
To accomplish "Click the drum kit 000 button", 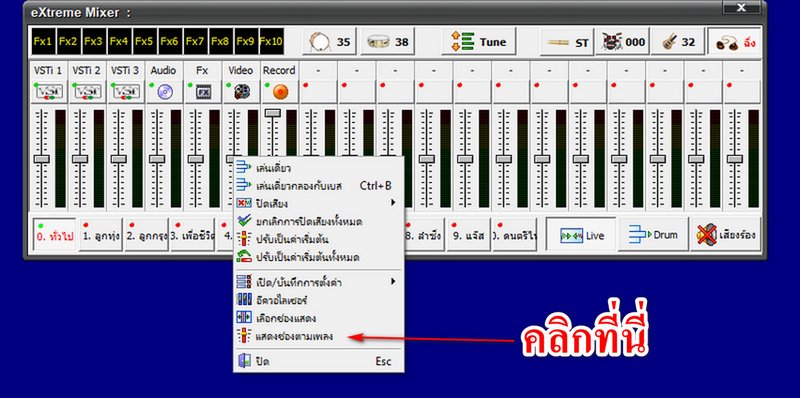I will click(x=623, y=42).
